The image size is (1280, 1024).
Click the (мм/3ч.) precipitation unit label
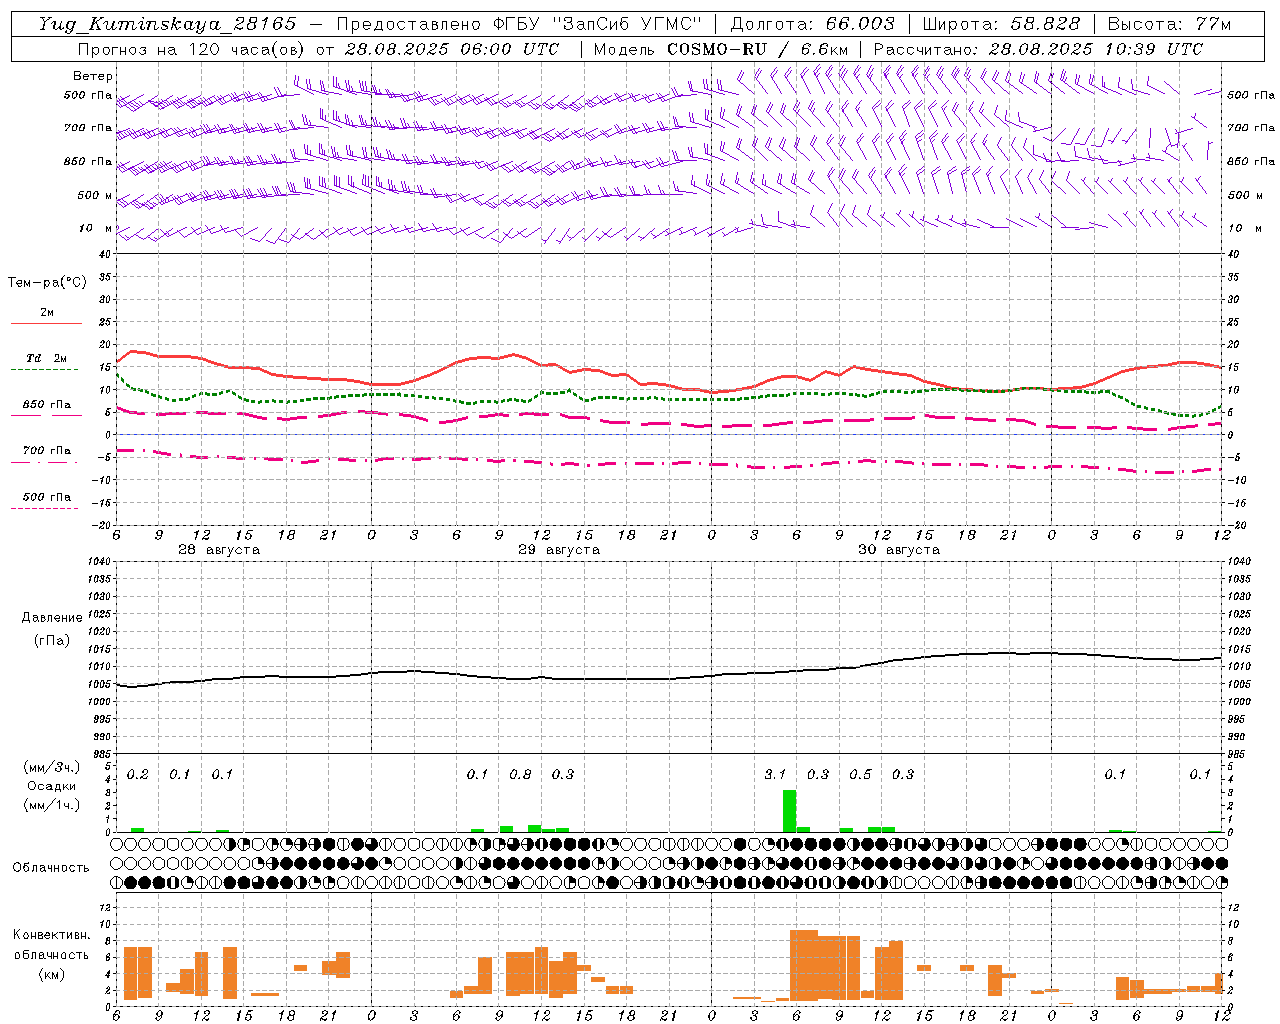[52, 767]
